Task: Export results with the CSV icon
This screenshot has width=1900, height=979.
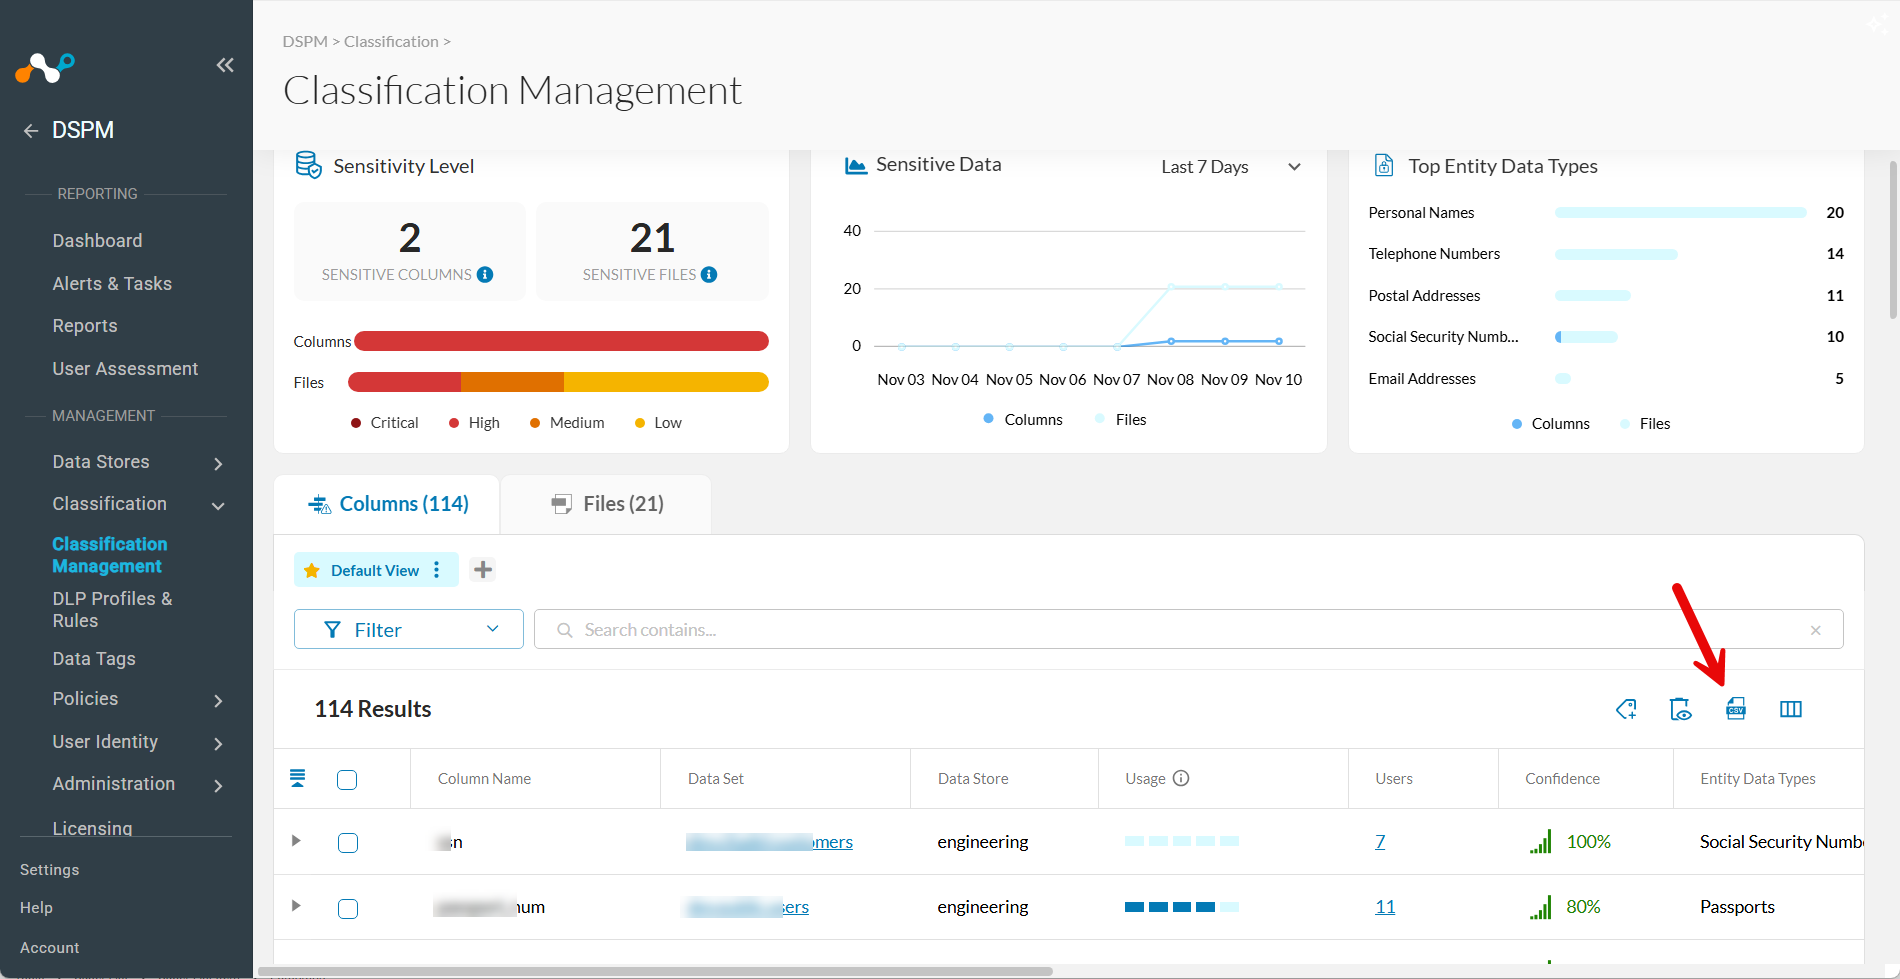Action: (1736, 709)
